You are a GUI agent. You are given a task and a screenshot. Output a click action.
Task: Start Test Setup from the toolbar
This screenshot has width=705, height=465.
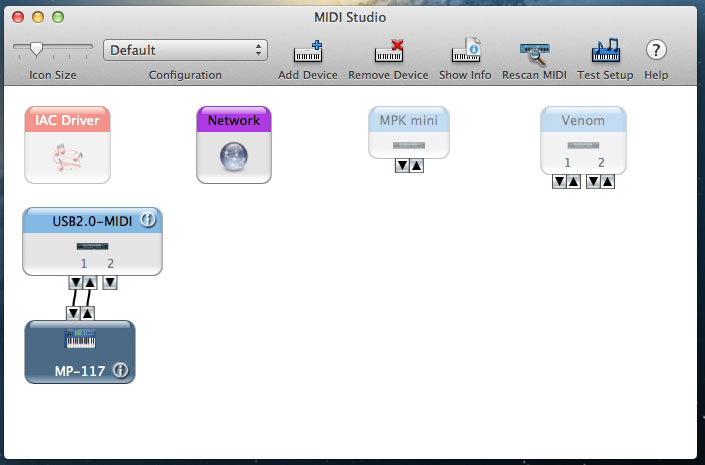coord(606,50)
